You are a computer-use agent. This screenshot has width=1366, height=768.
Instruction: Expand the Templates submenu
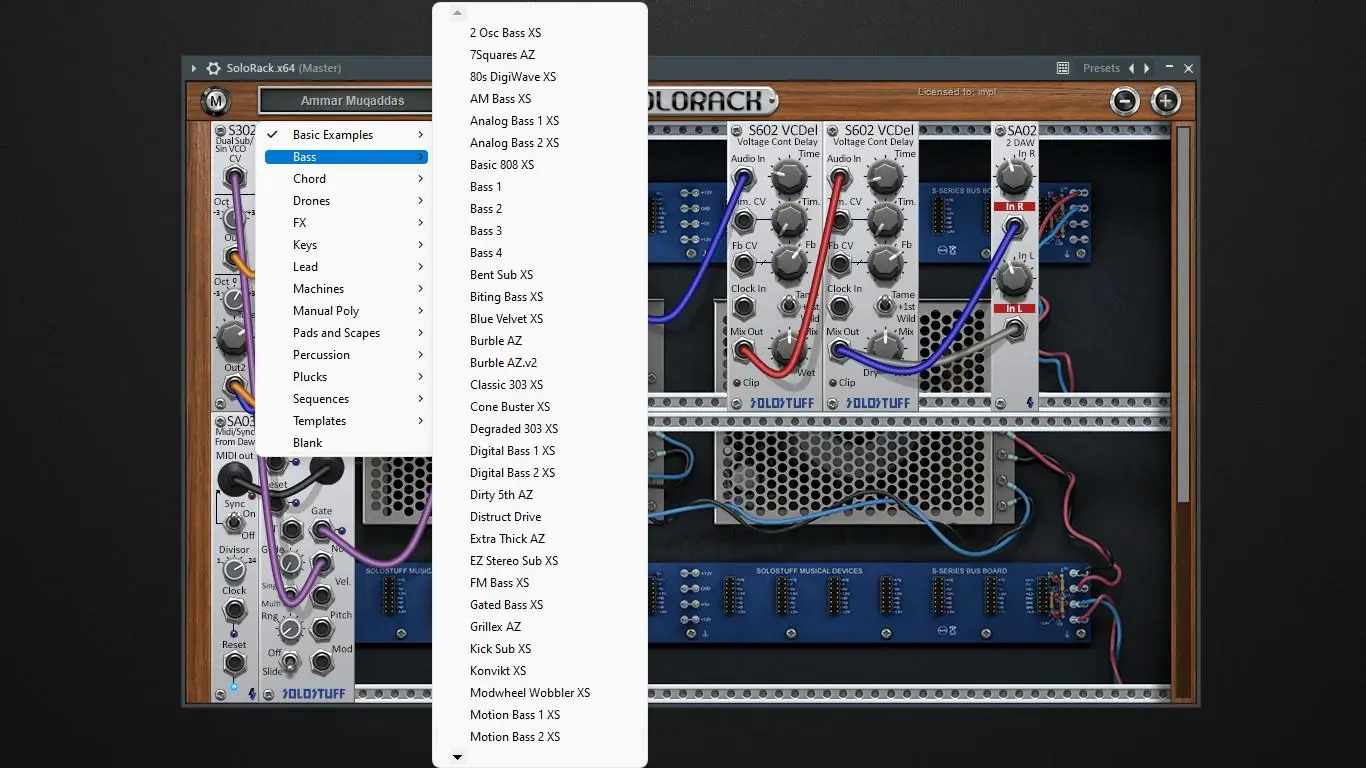tap(346, 421)
